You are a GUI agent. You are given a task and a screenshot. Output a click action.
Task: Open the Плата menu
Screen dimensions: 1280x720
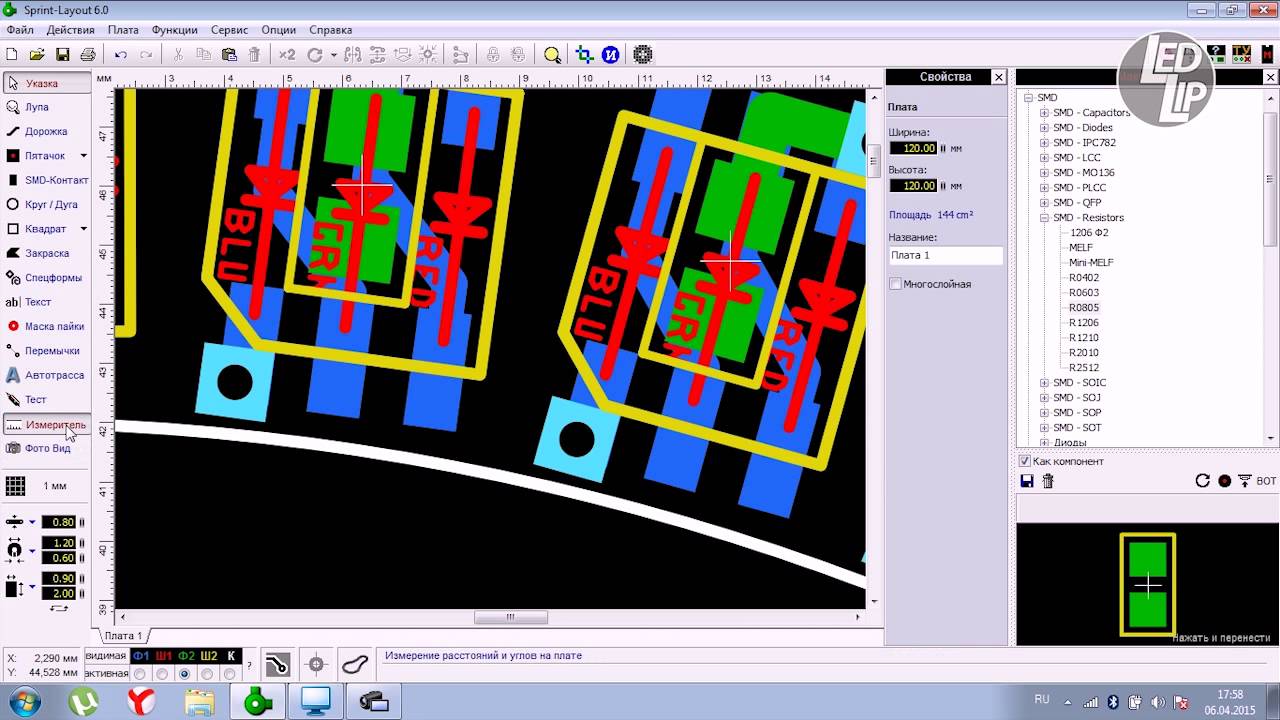123,30
